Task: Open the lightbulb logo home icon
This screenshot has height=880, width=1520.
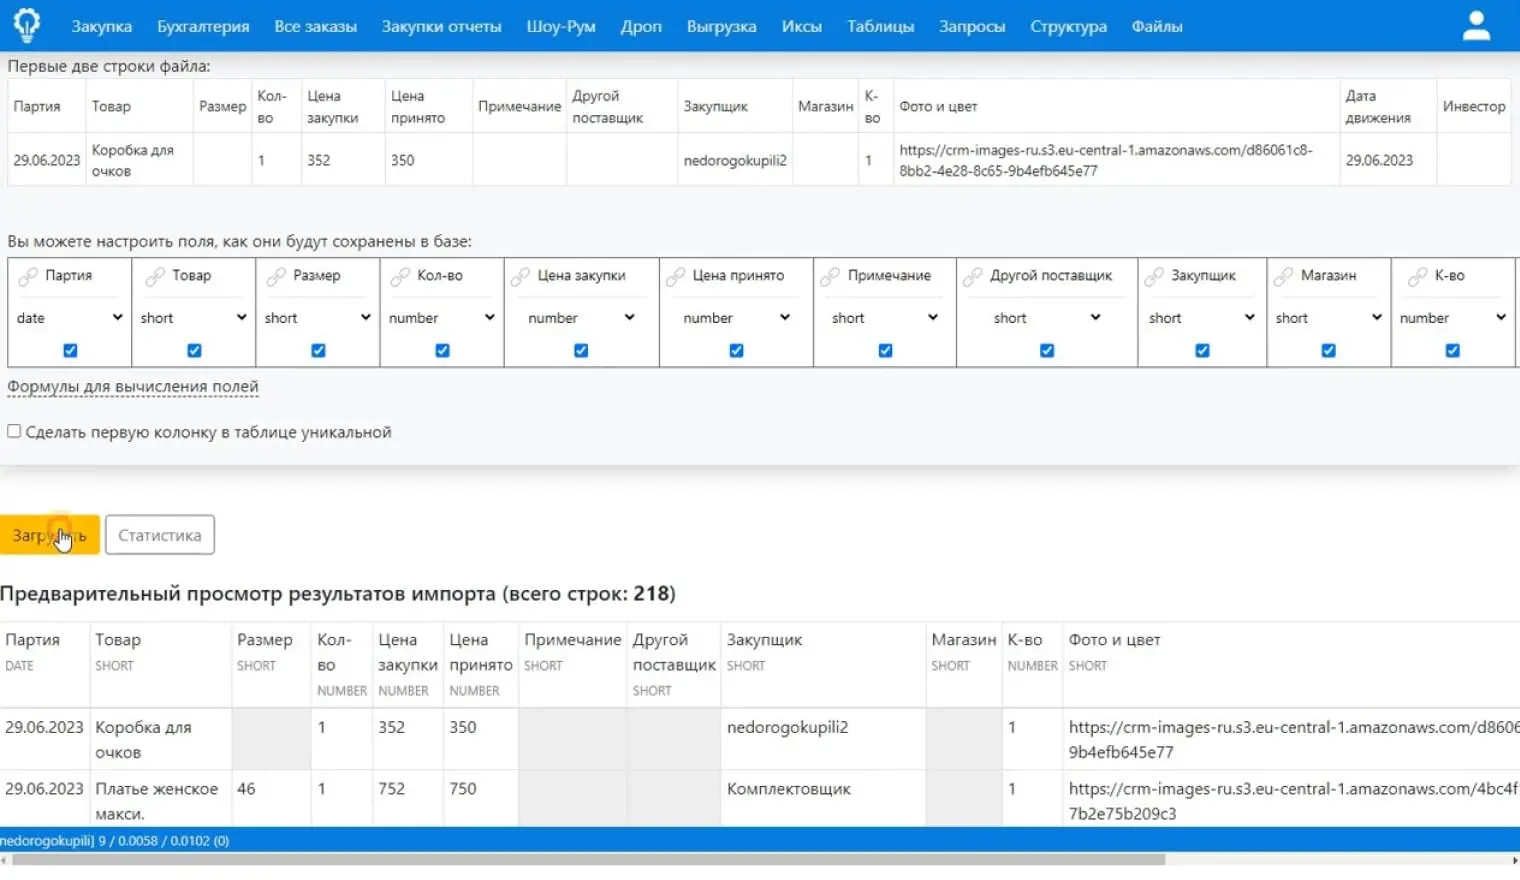Action: click(27, 25)
